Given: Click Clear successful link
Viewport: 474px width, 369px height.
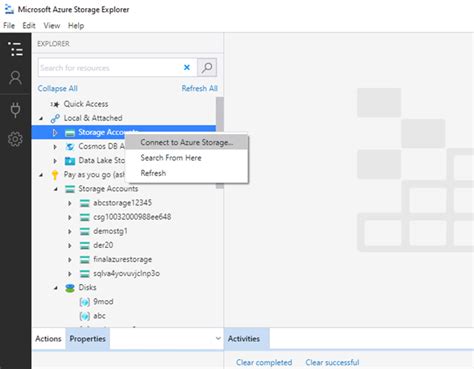Looking at the screenshot, I should 332,362.
